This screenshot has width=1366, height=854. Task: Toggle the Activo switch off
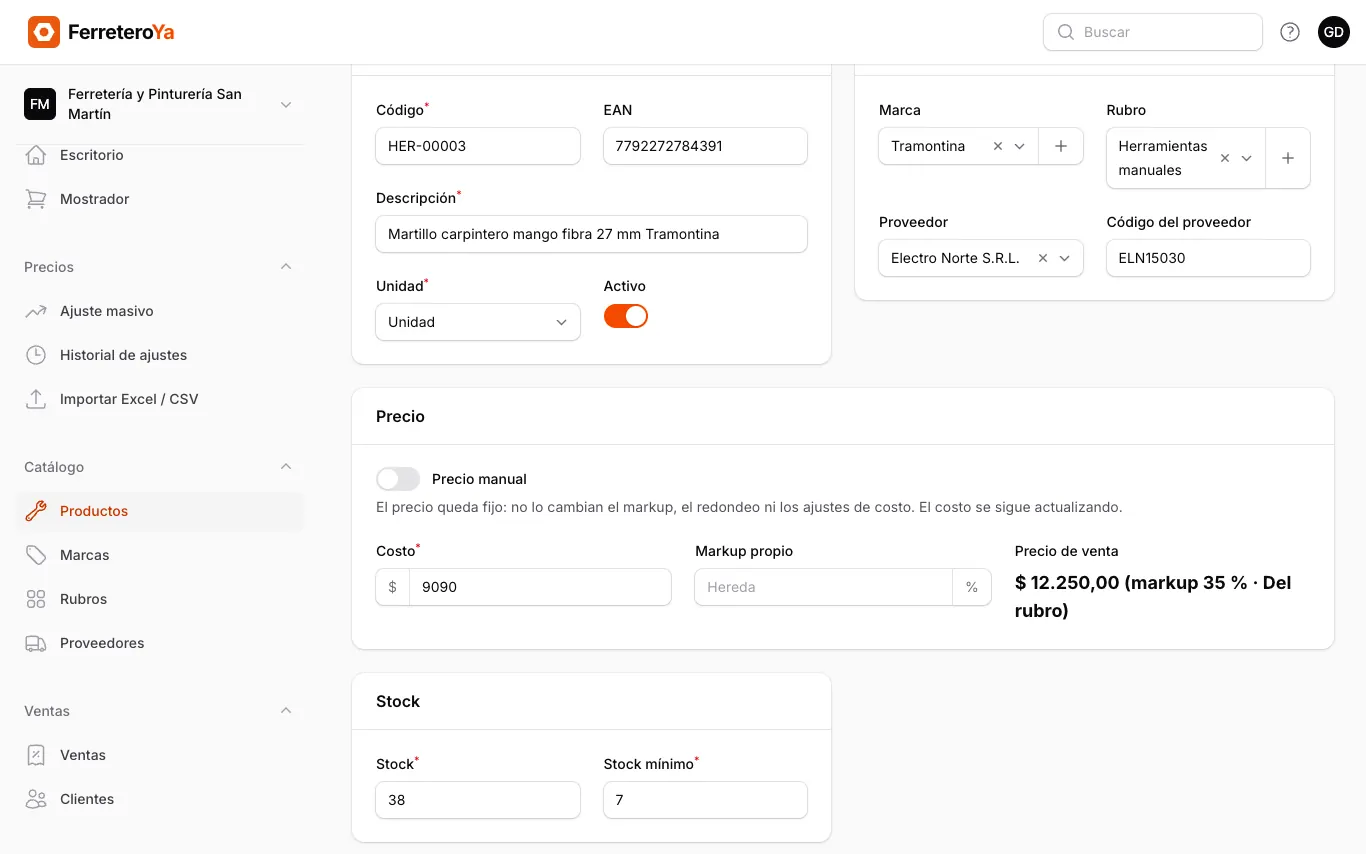(x=626, y=316)
